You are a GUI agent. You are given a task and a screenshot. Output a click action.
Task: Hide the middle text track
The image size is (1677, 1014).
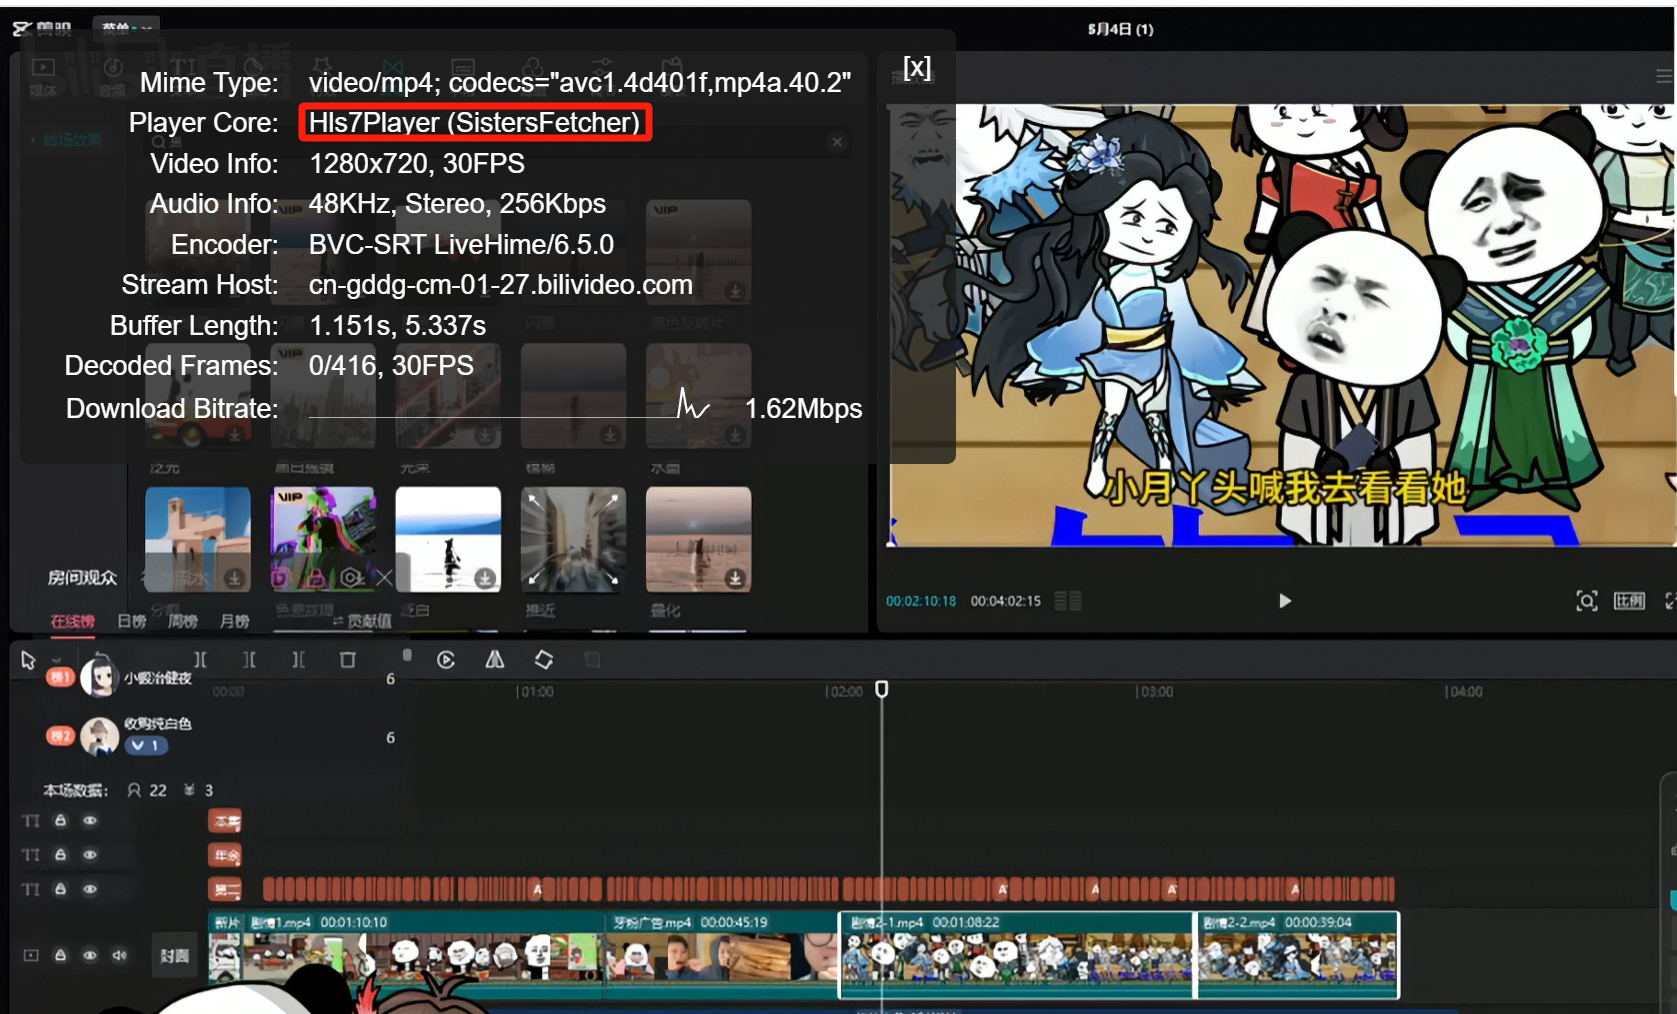90,855
